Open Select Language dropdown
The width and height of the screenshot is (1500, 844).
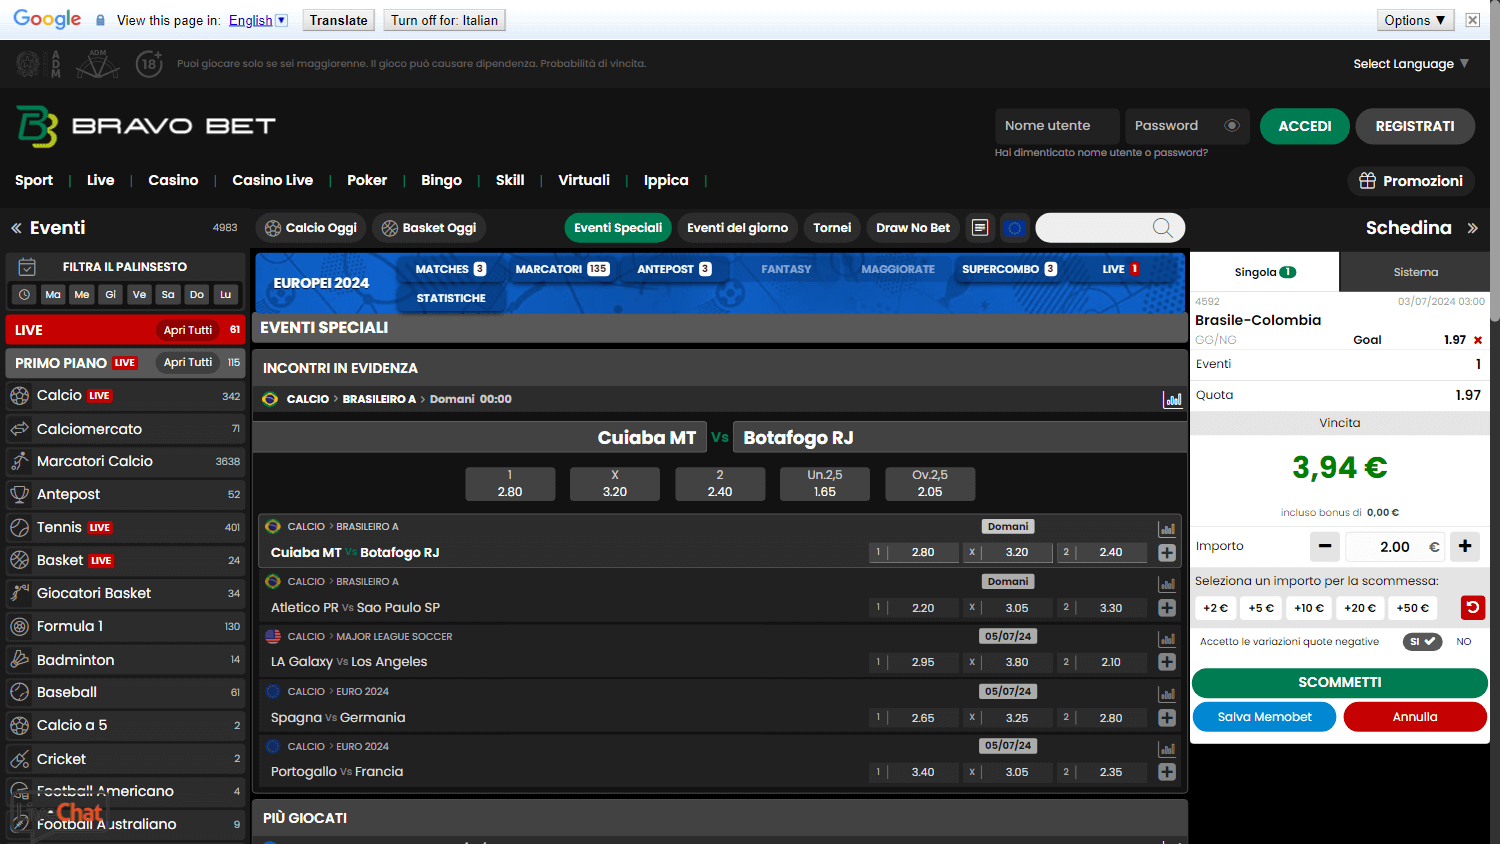point(1411,64)
